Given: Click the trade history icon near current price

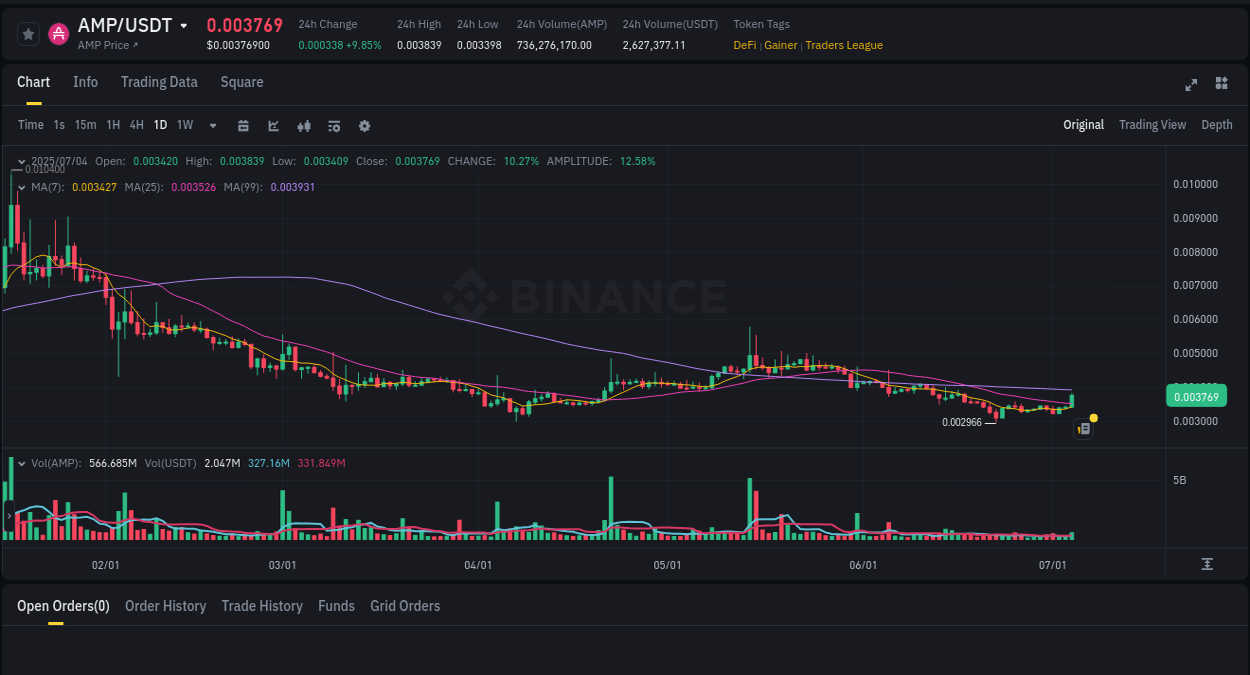Looking at the screenshot, I should (x=1083, y=428).
